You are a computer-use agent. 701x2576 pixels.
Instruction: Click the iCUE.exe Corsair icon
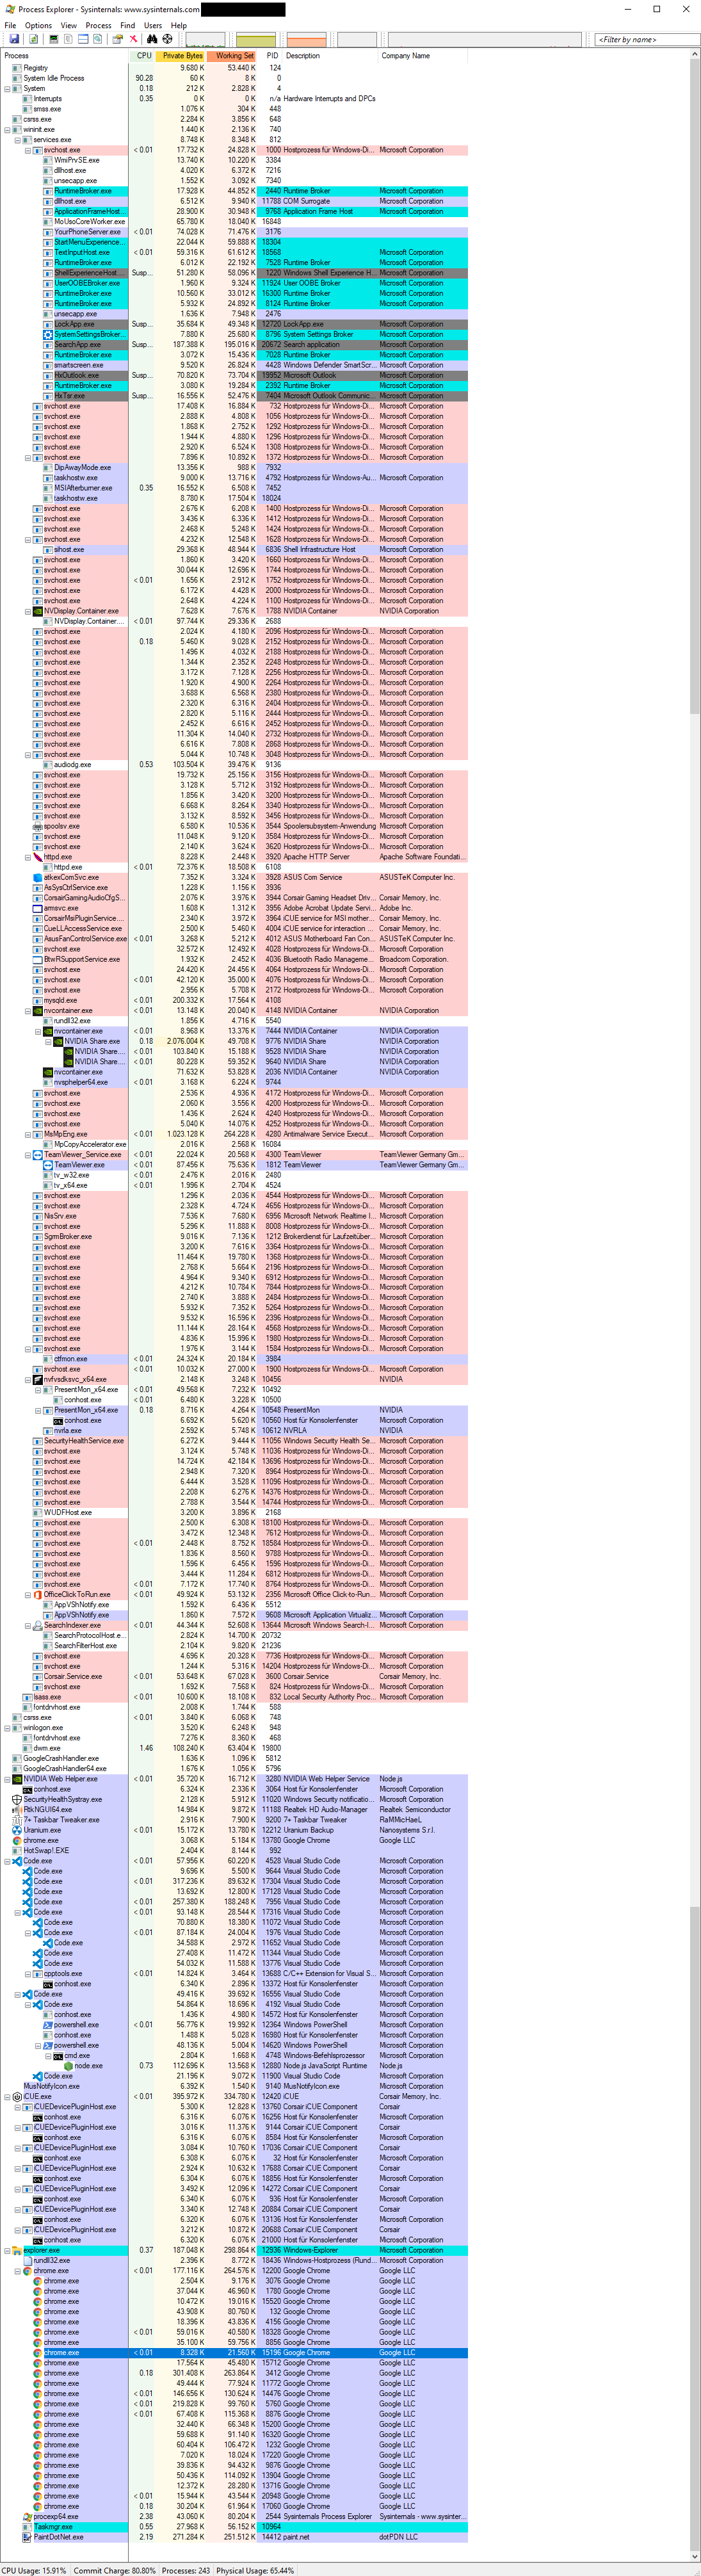17,2096
